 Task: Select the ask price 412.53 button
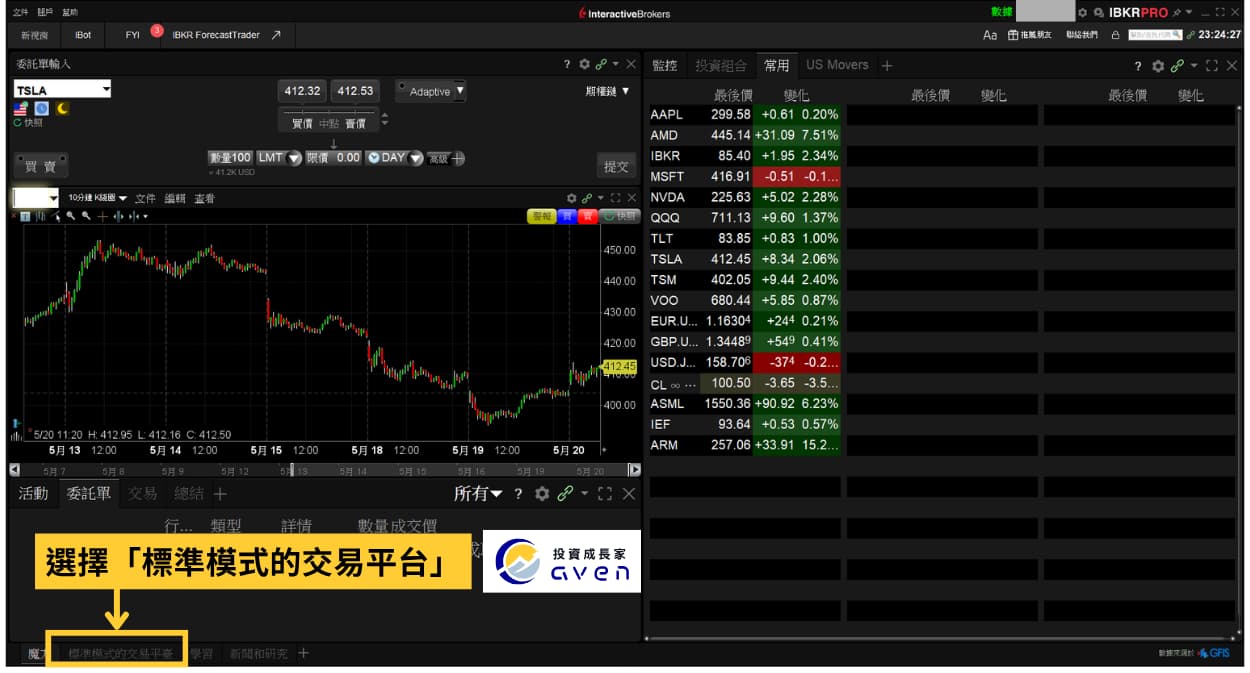(356, 91)
